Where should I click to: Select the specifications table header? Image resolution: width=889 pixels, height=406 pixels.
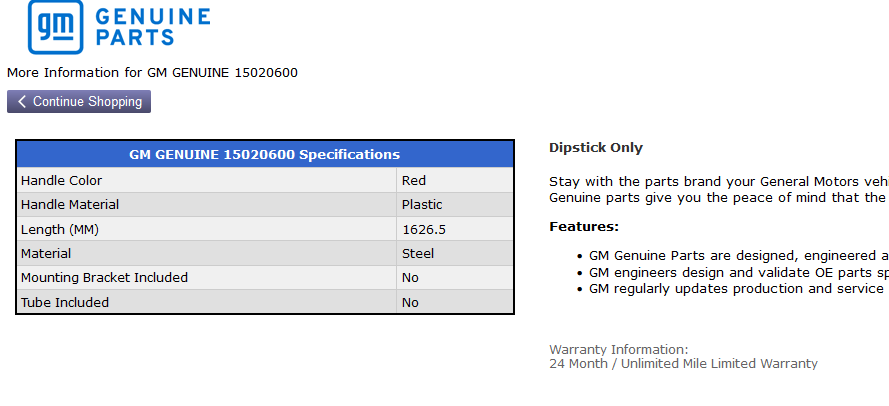coord(265,154)
